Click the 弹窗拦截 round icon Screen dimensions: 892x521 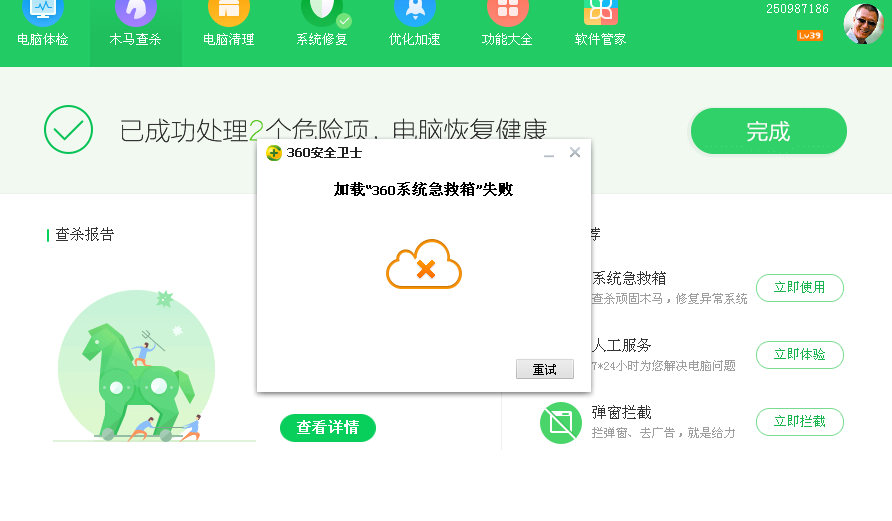click(x=561, y=423)
